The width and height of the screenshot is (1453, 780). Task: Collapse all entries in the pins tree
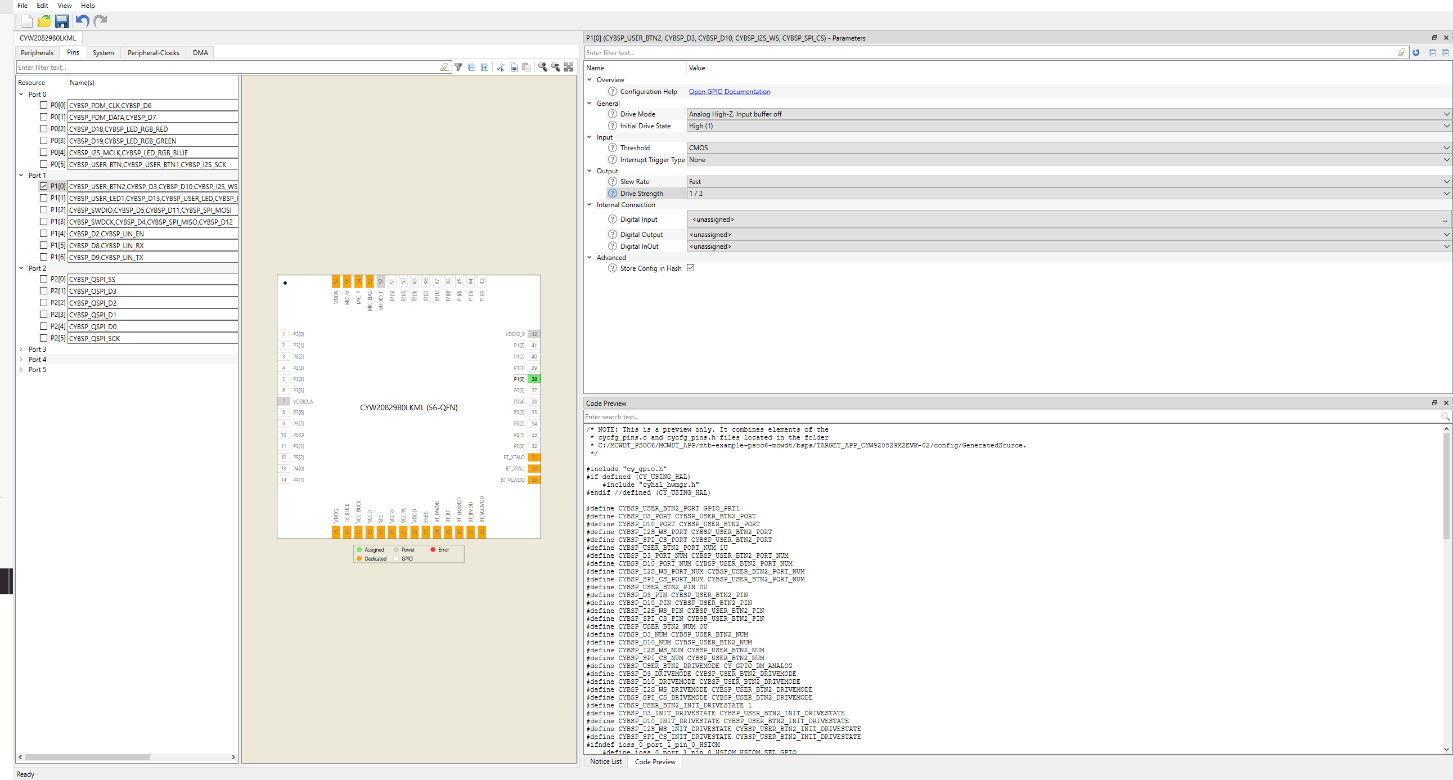pos(472,67)
